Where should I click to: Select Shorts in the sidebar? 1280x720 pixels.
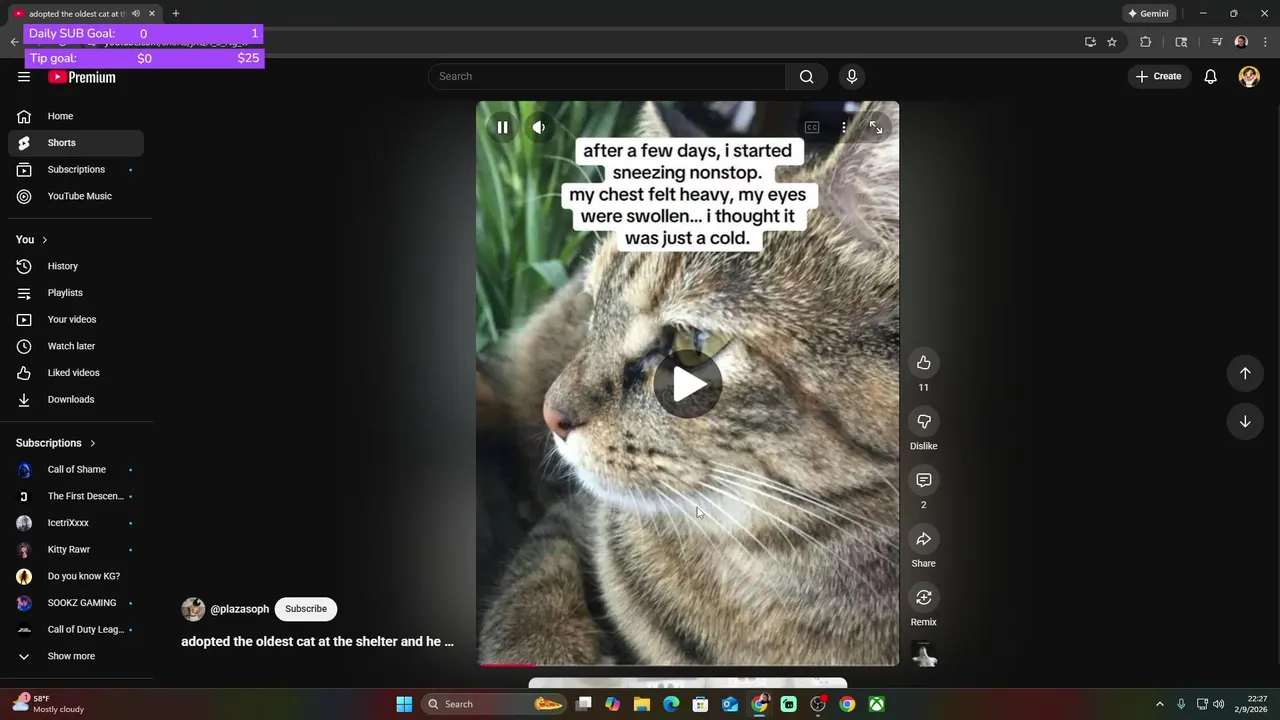point(76,143)
